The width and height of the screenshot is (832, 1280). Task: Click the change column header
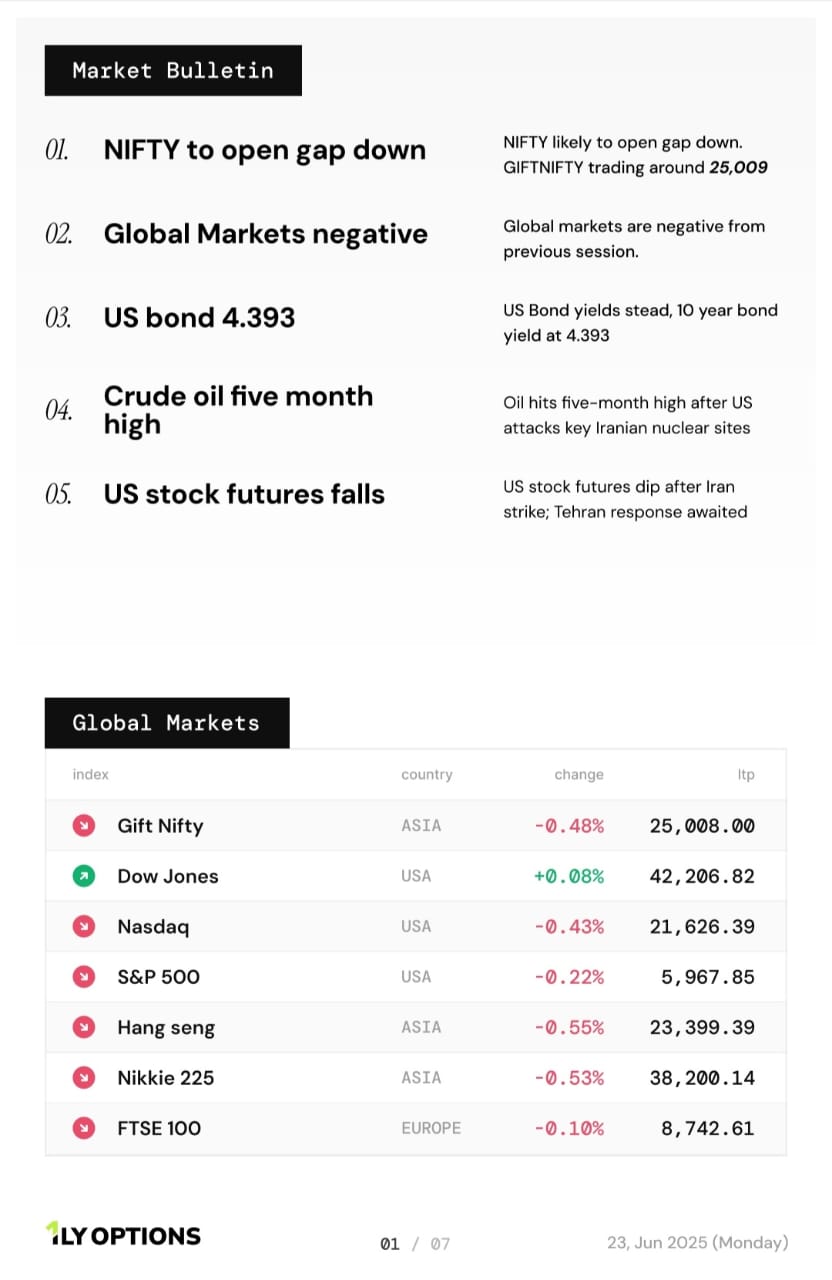click(x=579, y=774)
